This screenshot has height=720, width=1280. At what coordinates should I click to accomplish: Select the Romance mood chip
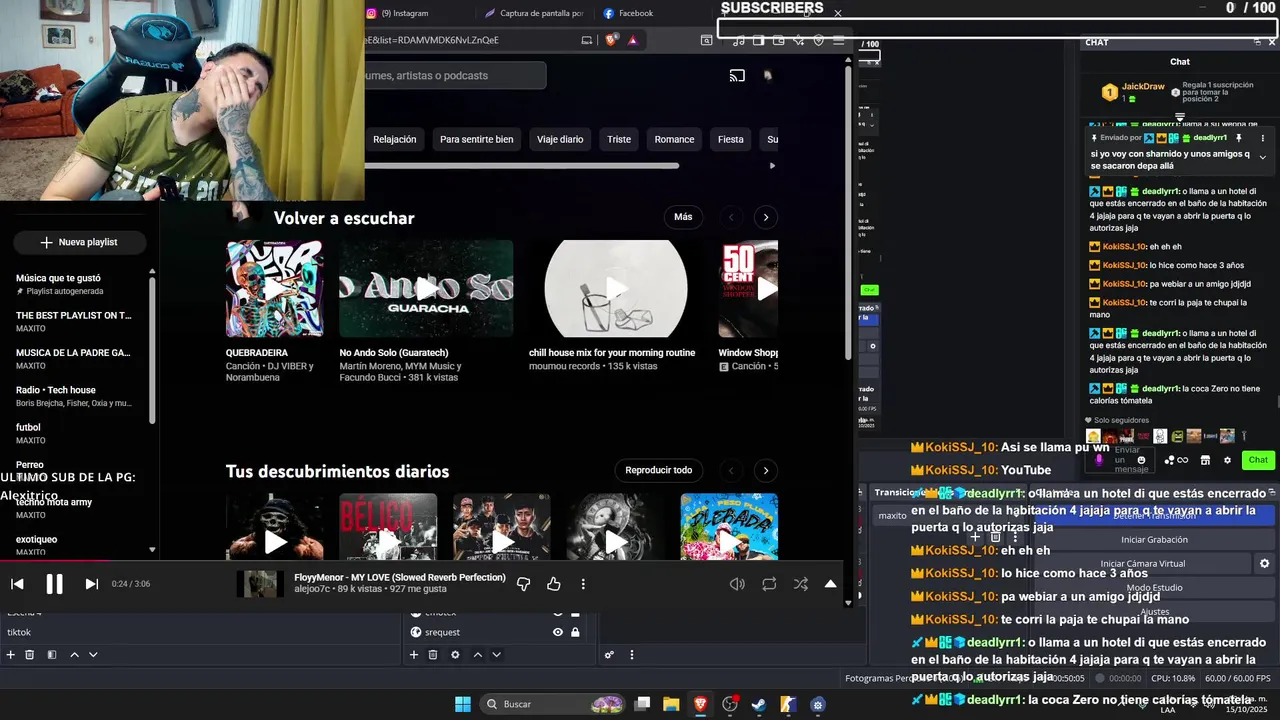[x=674, y=139]
